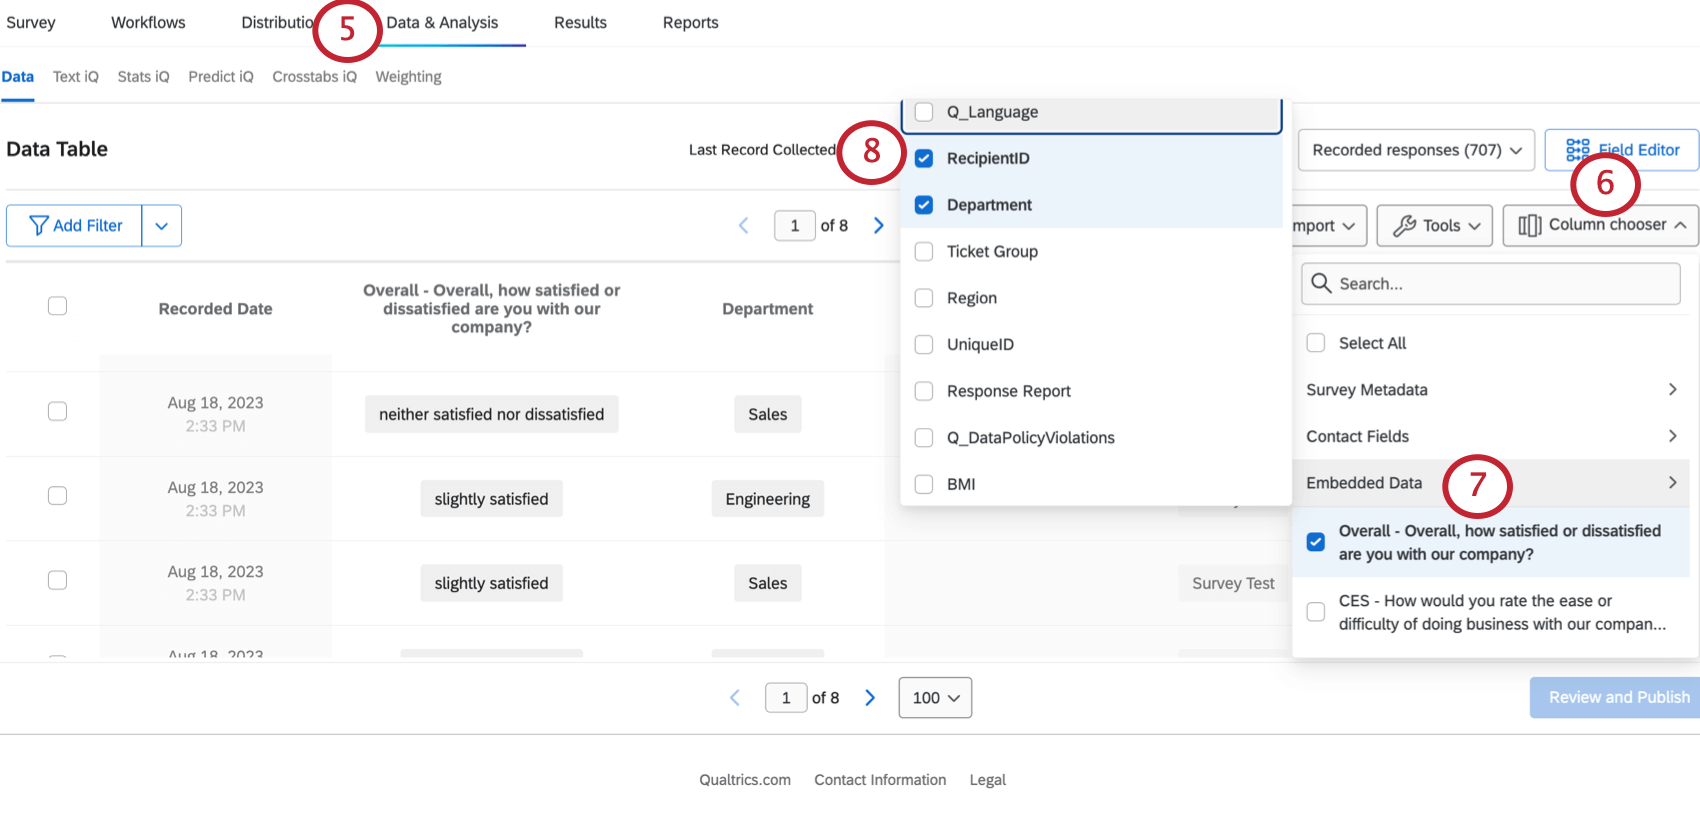Screen dimensions: 1700x818
Task: Click the search magnifier icon
Action: click(1321, 284)
